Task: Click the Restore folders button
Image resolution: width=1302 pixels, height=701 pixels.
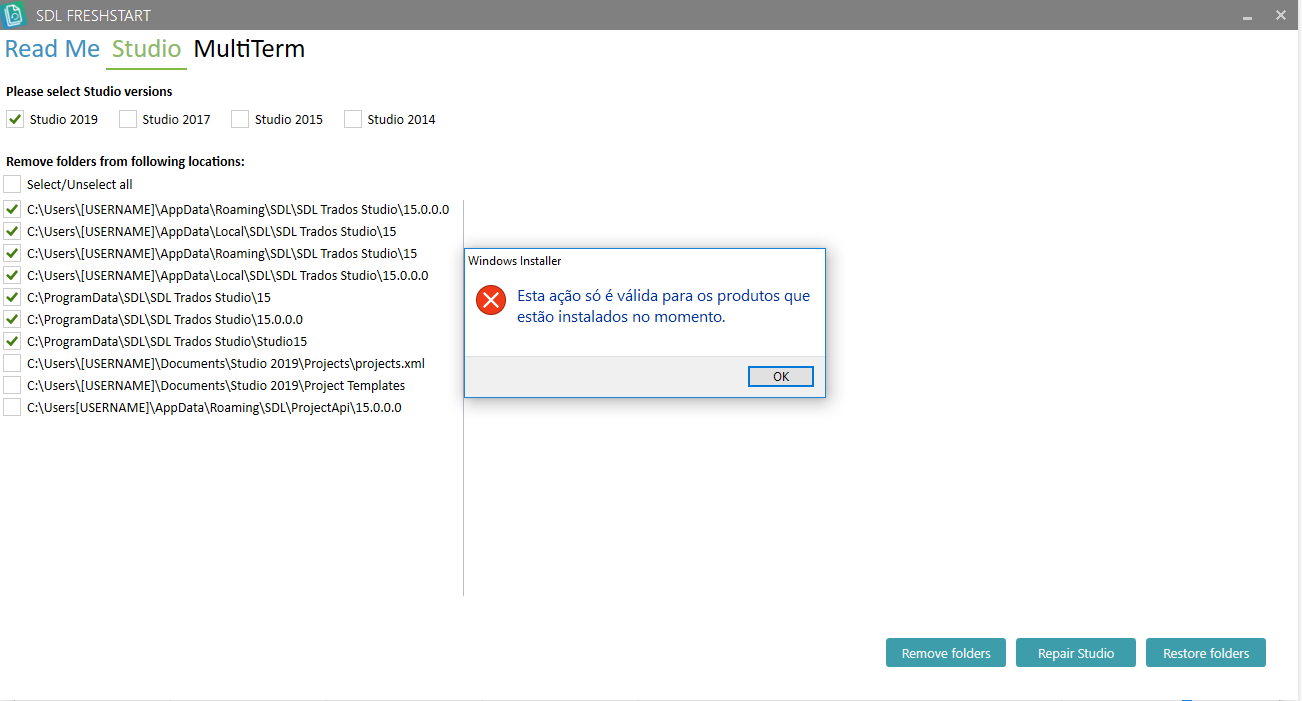Action: coord(1206,653)
